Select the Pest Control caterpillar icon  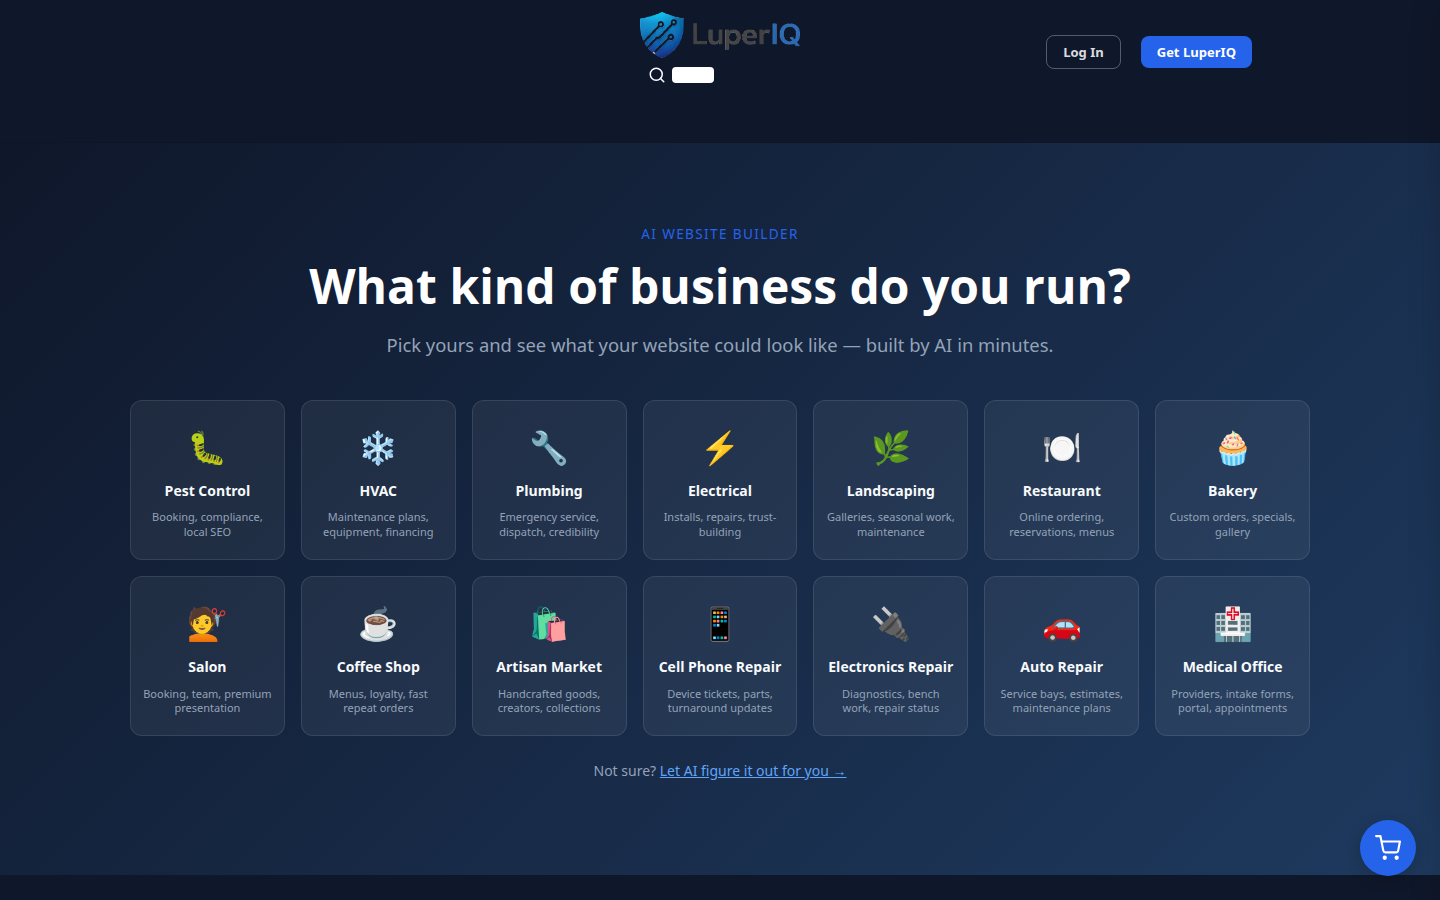(x=207, y=447)
